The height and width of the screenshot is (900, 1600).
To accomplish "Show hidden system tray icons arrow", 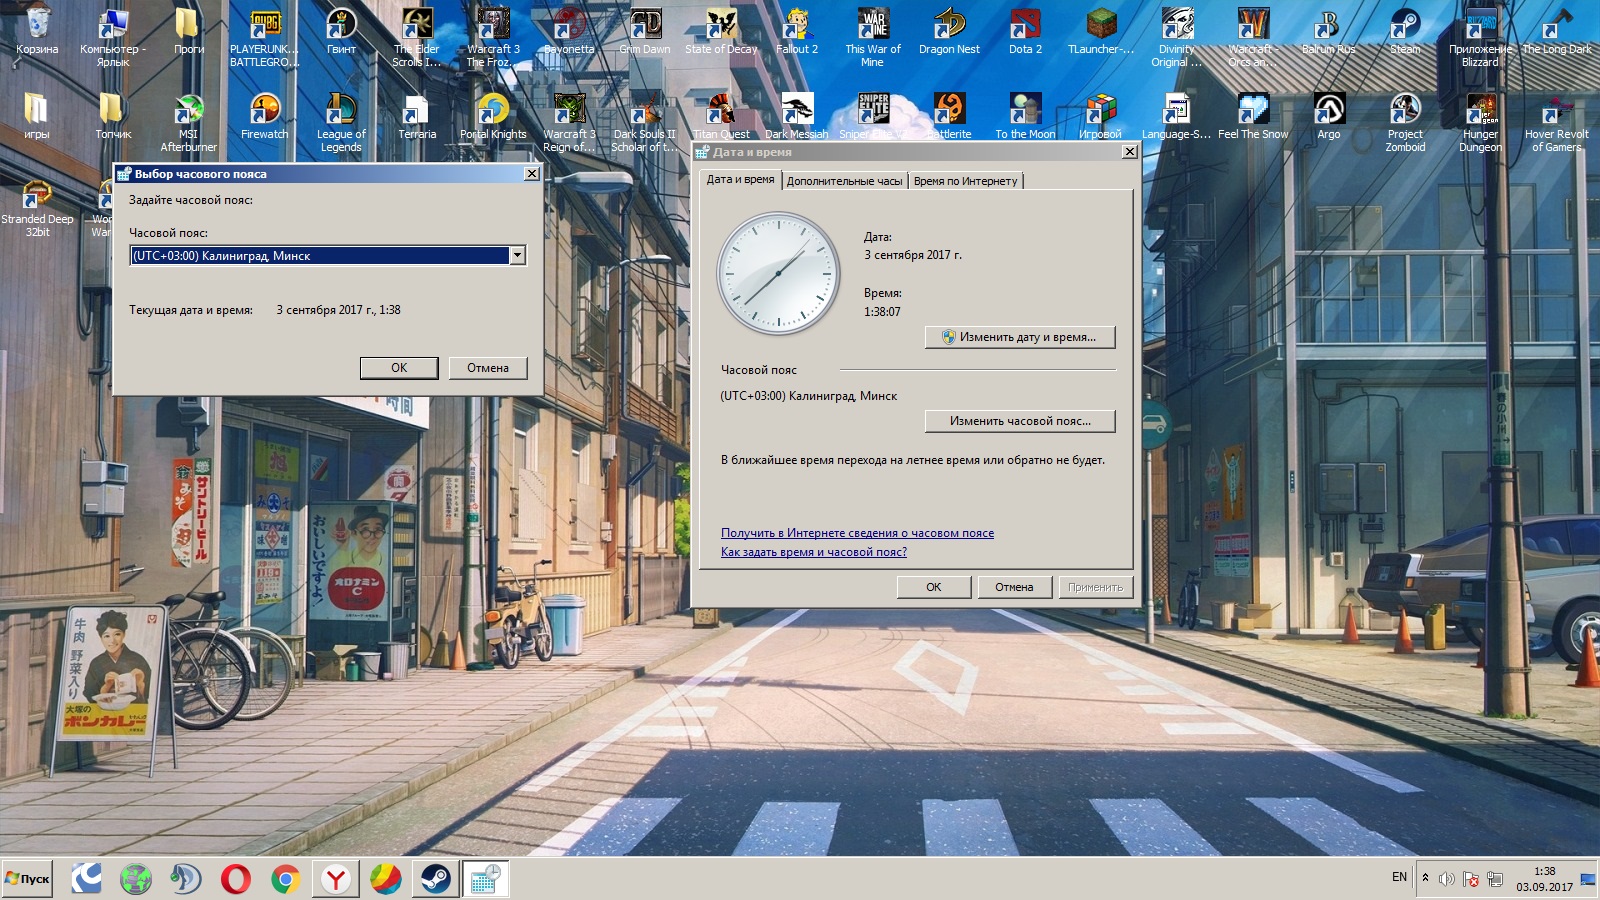I will point(1425,878).
